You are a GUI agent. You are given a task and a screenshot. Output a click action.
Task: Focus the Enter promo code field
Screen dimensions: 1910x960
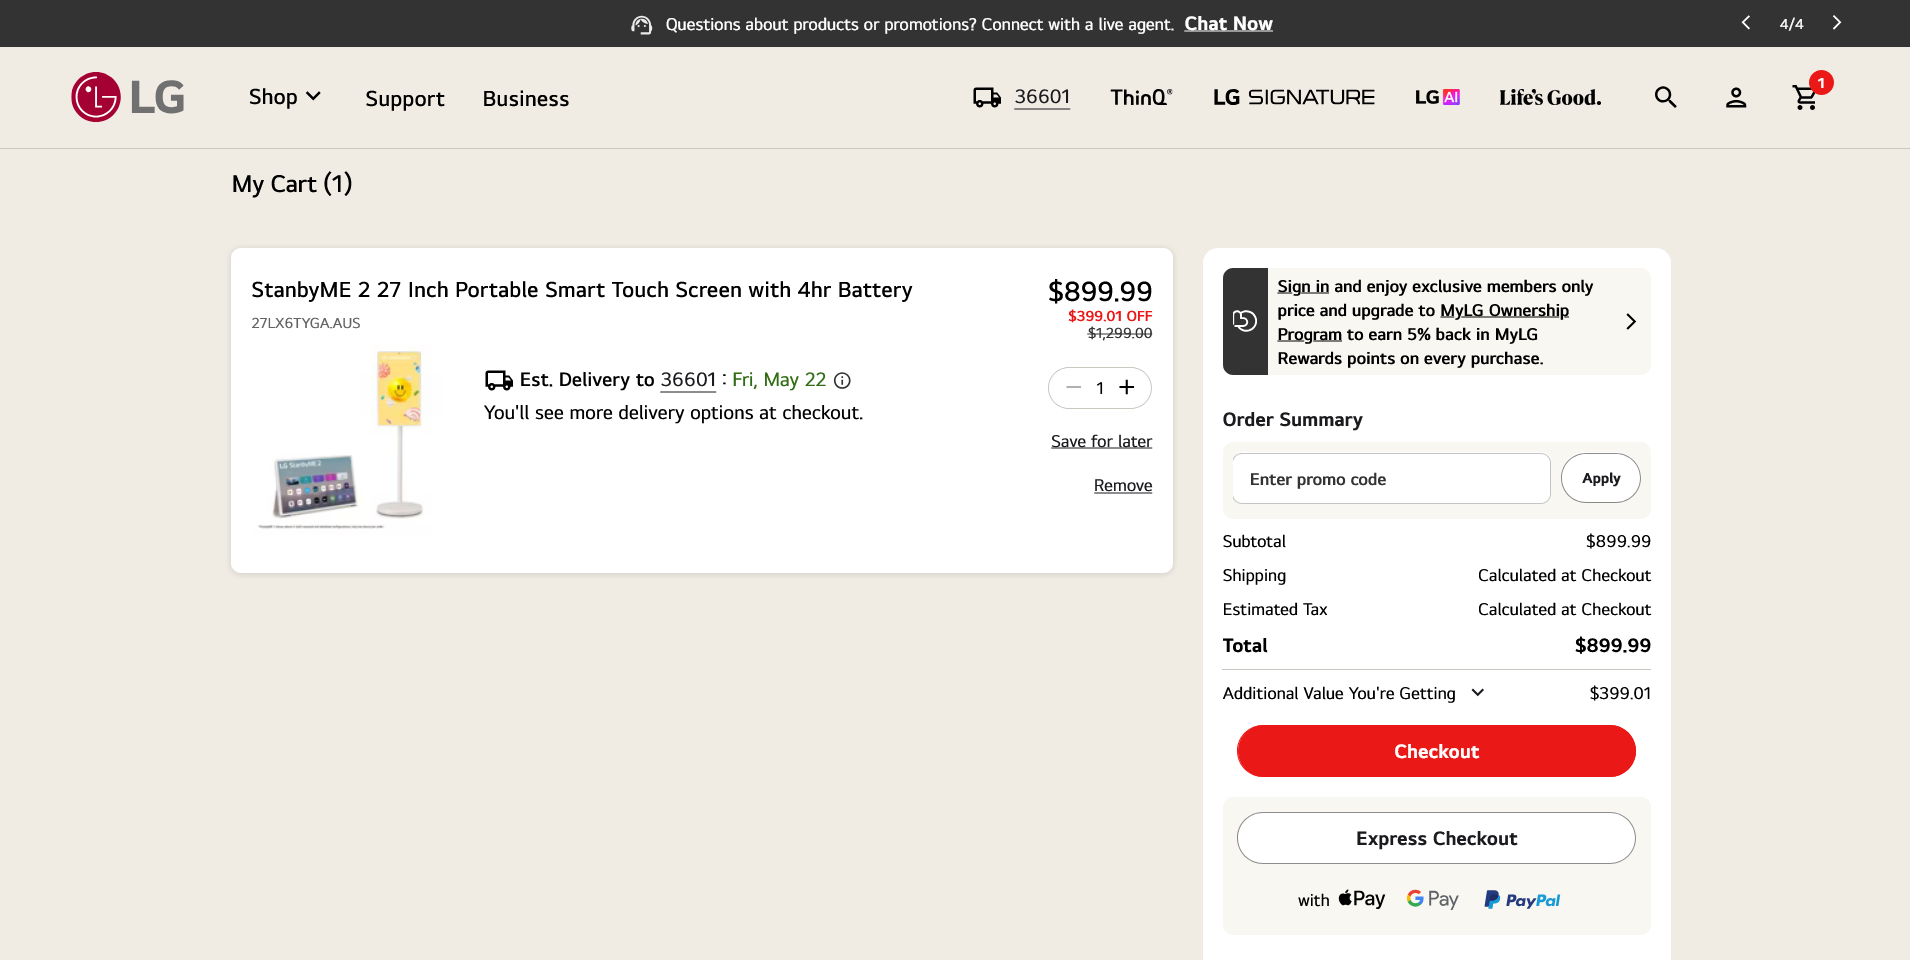pos(1391,479)
